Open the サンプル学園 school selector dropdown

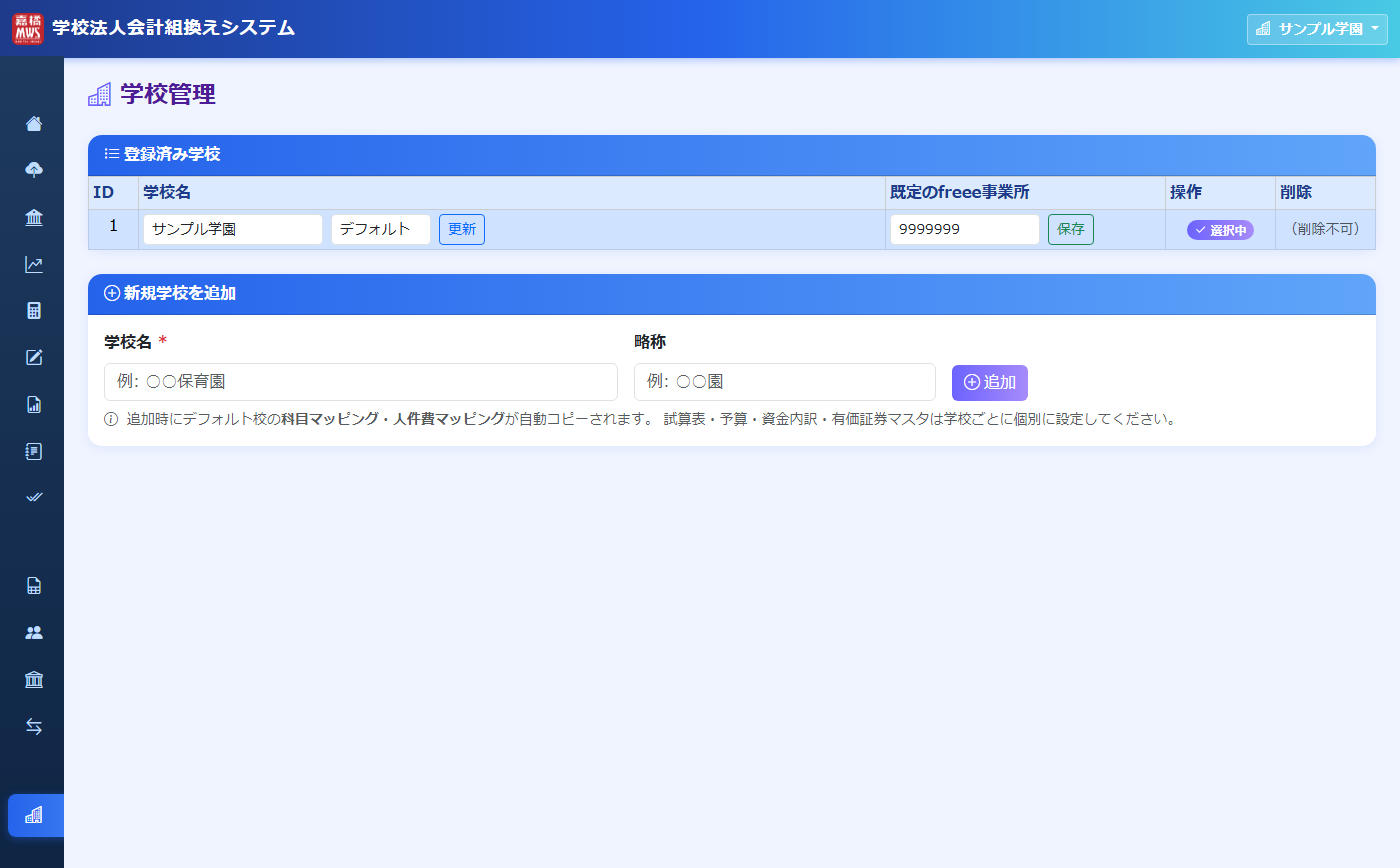tap(1317, 29)
